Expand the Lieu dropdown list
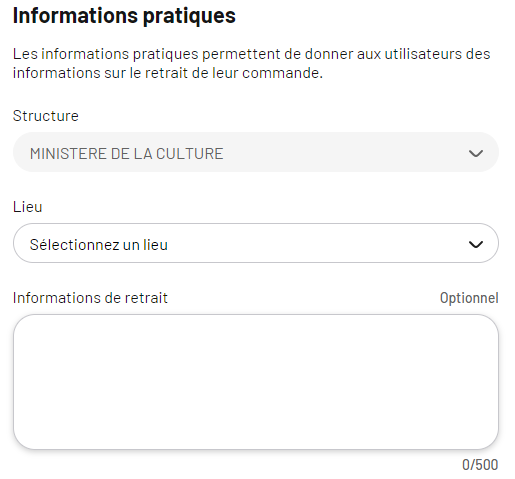Screen dimensions: 515x479 [256, 243]
